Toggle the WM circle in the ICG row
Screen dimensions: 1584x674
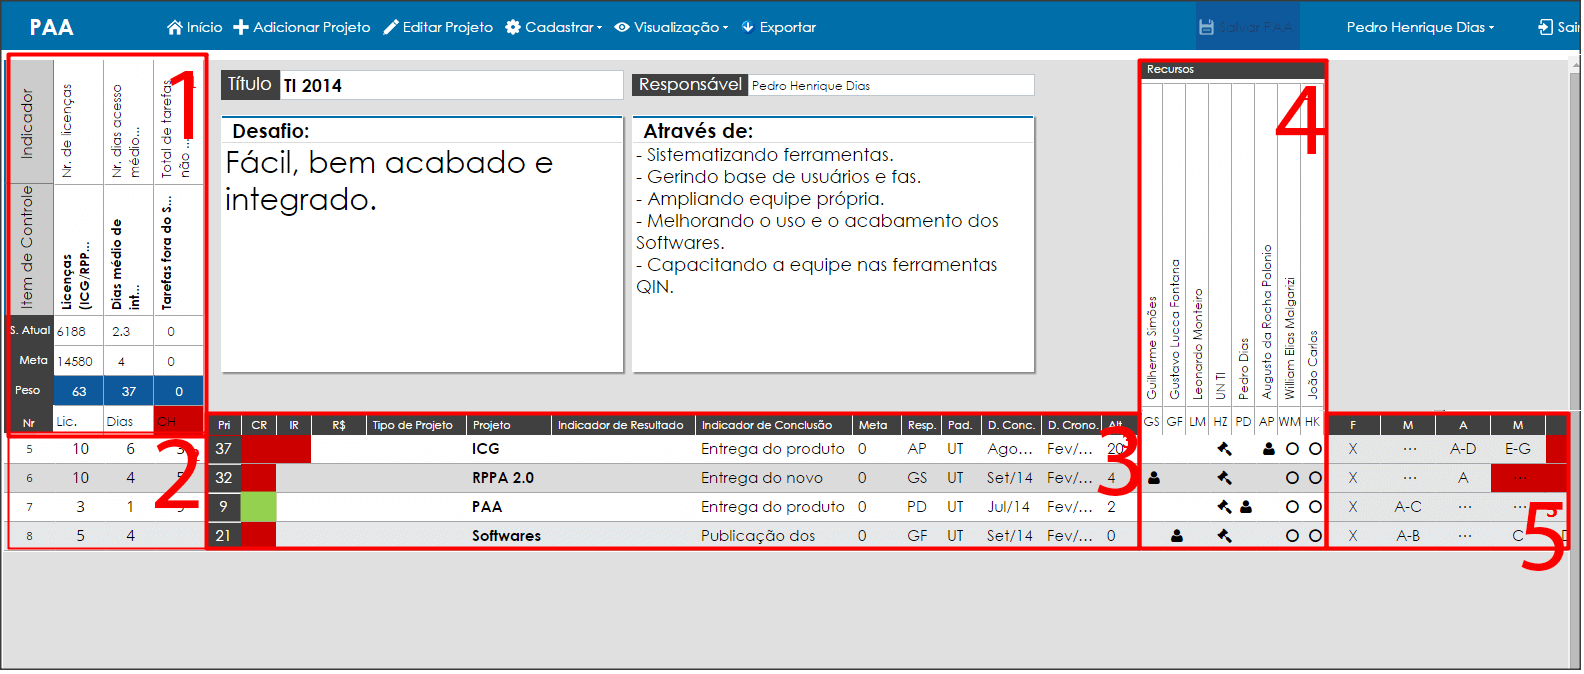[1292, 449]
